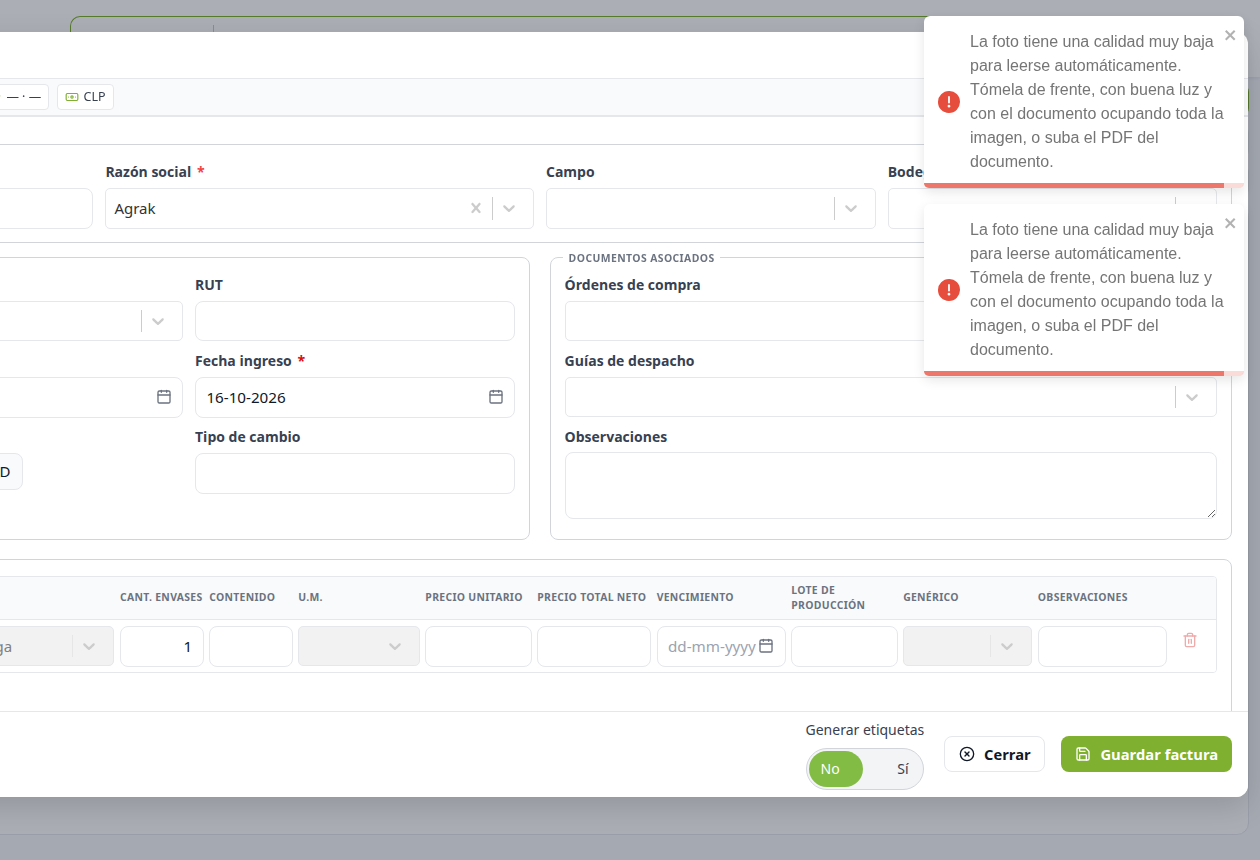Open the Fecha ingreso calendar picker

point(496,397)
